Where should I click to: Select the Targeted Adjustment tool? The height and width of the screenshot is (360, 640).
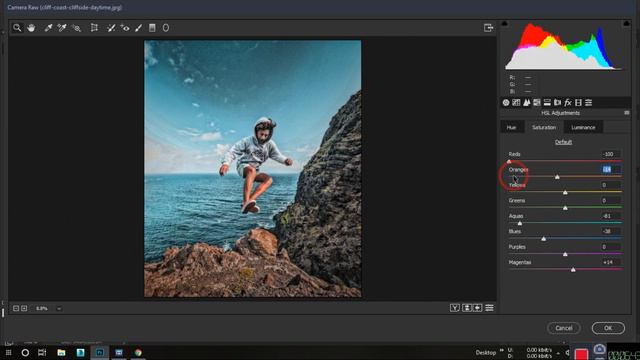[76, 28]
